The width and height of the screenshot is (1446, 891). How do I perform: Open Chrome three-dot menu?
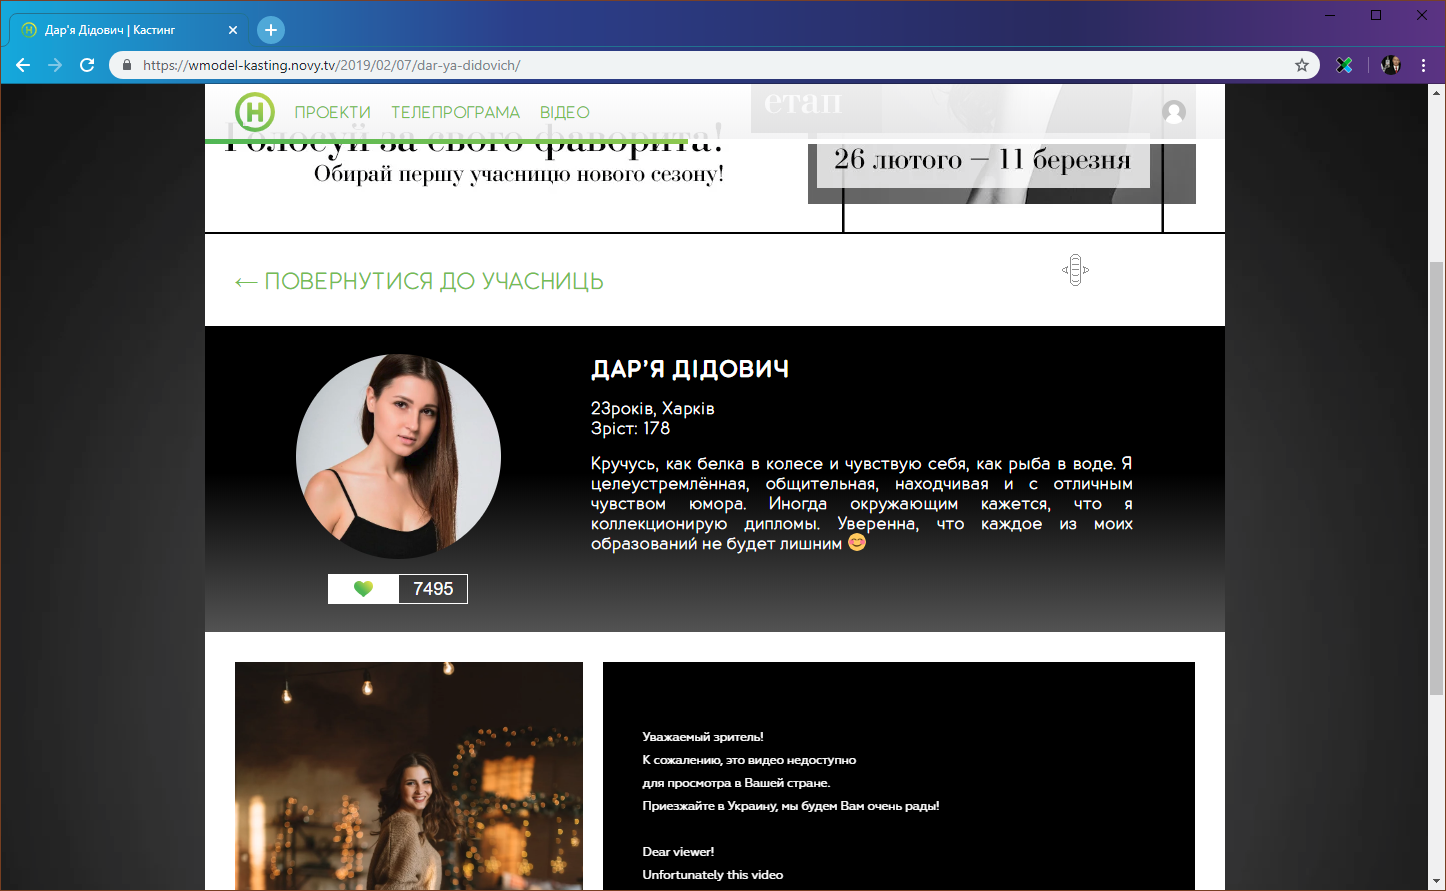coord(1424,65)
